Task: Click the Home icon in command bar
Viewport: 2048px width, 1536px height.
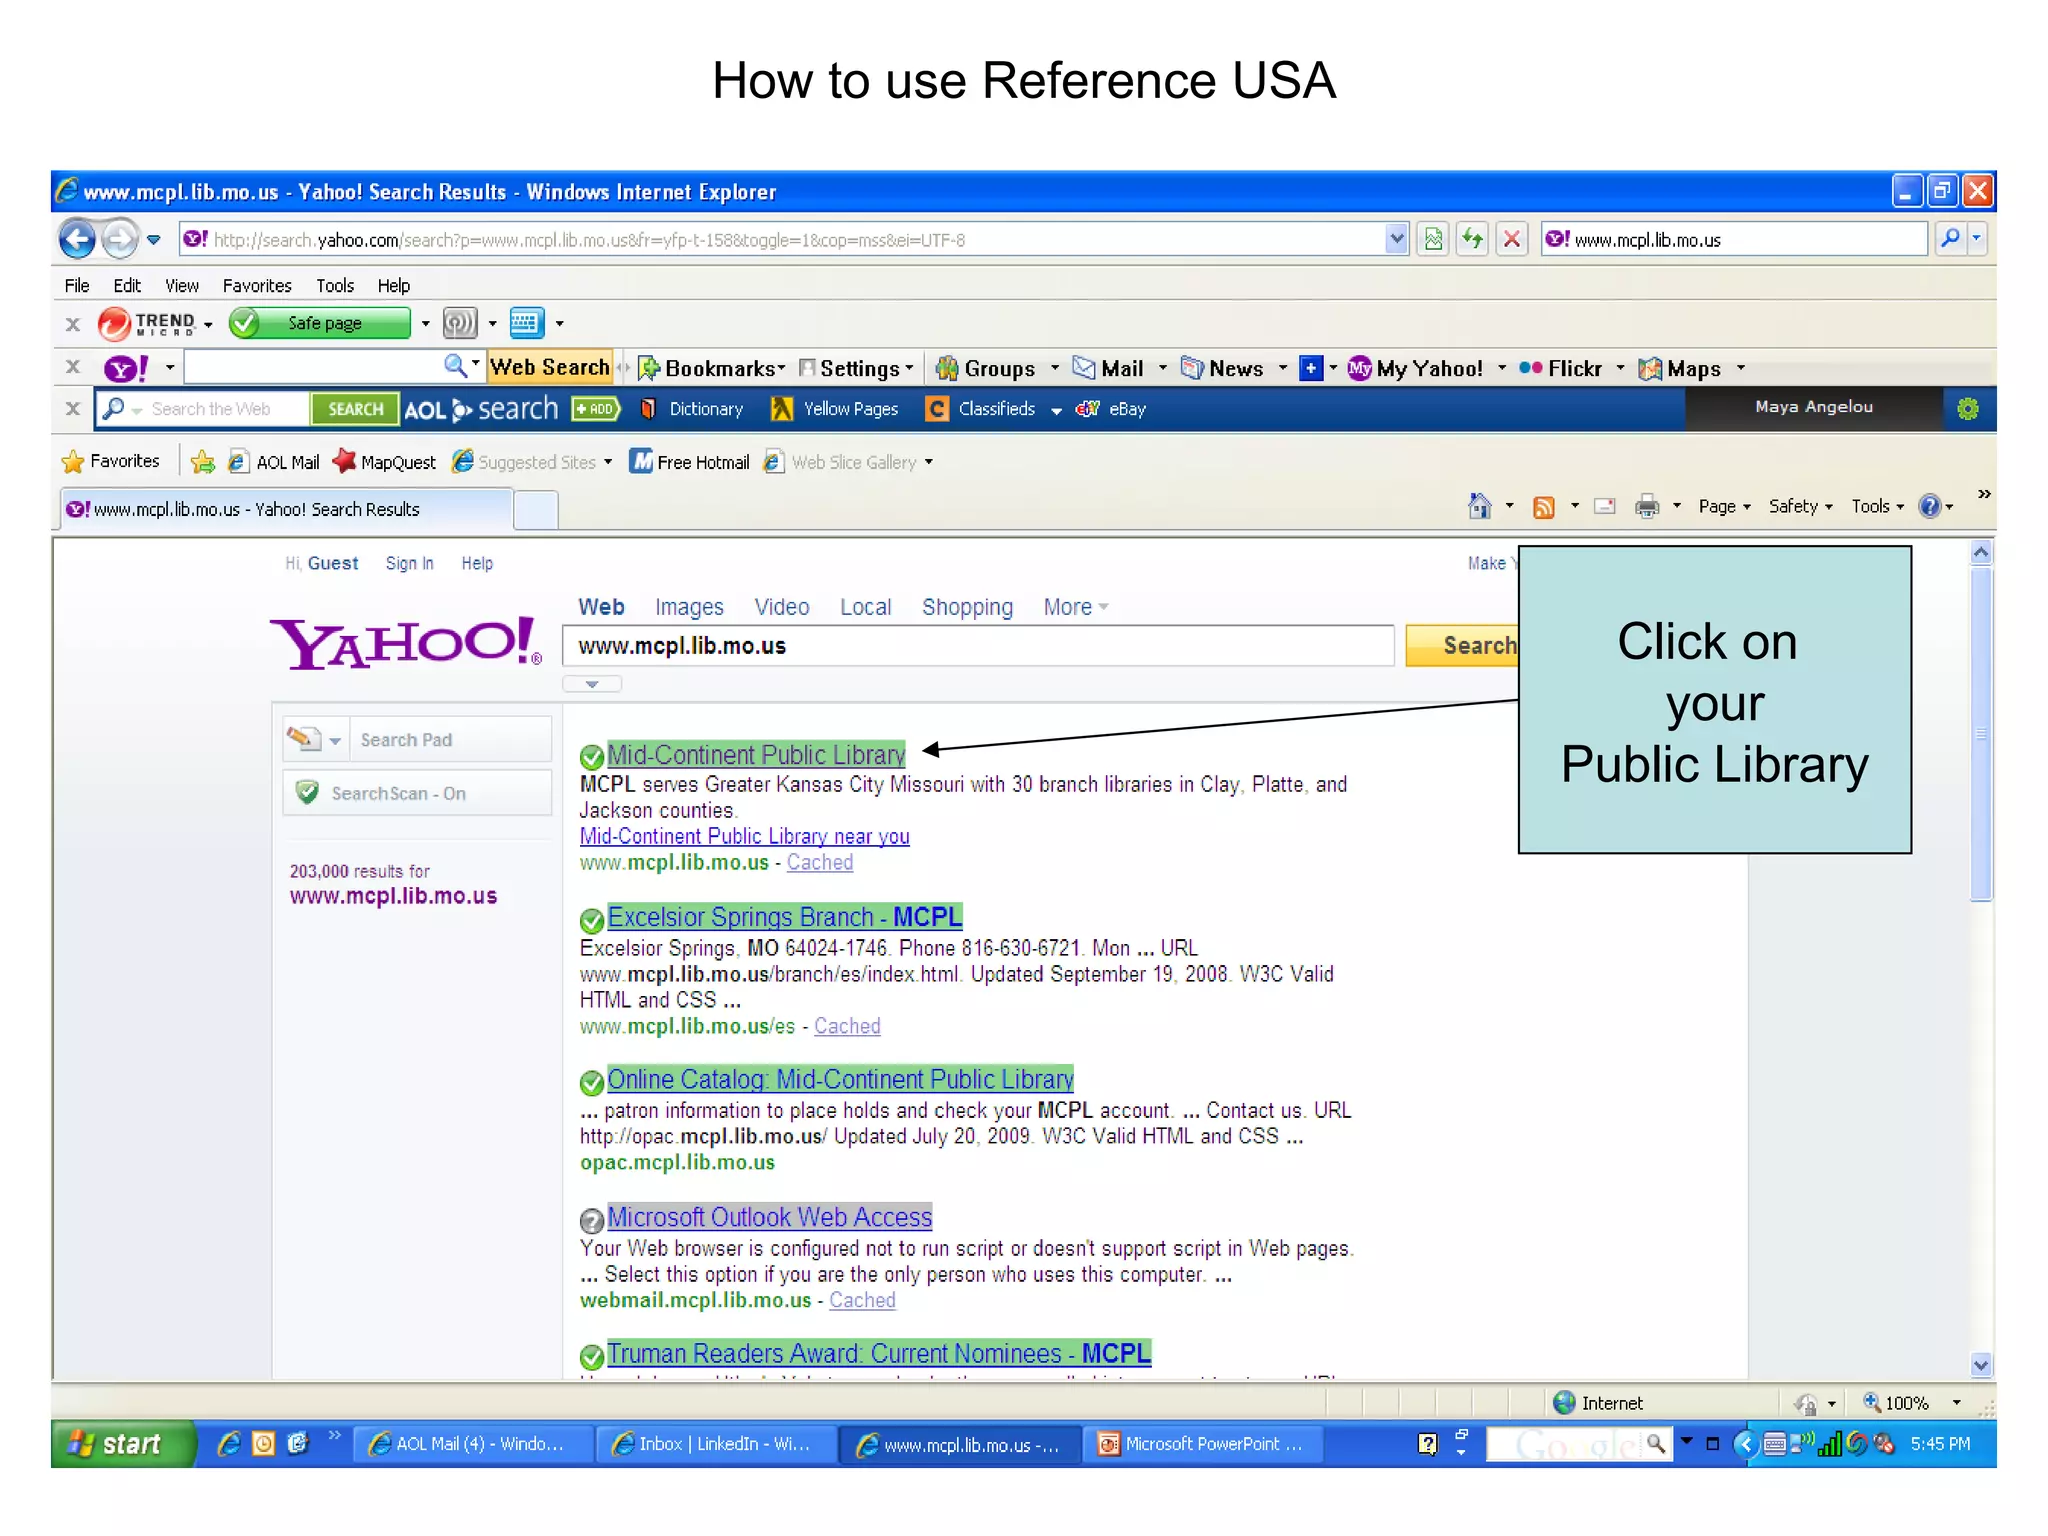Action: 1480,506
